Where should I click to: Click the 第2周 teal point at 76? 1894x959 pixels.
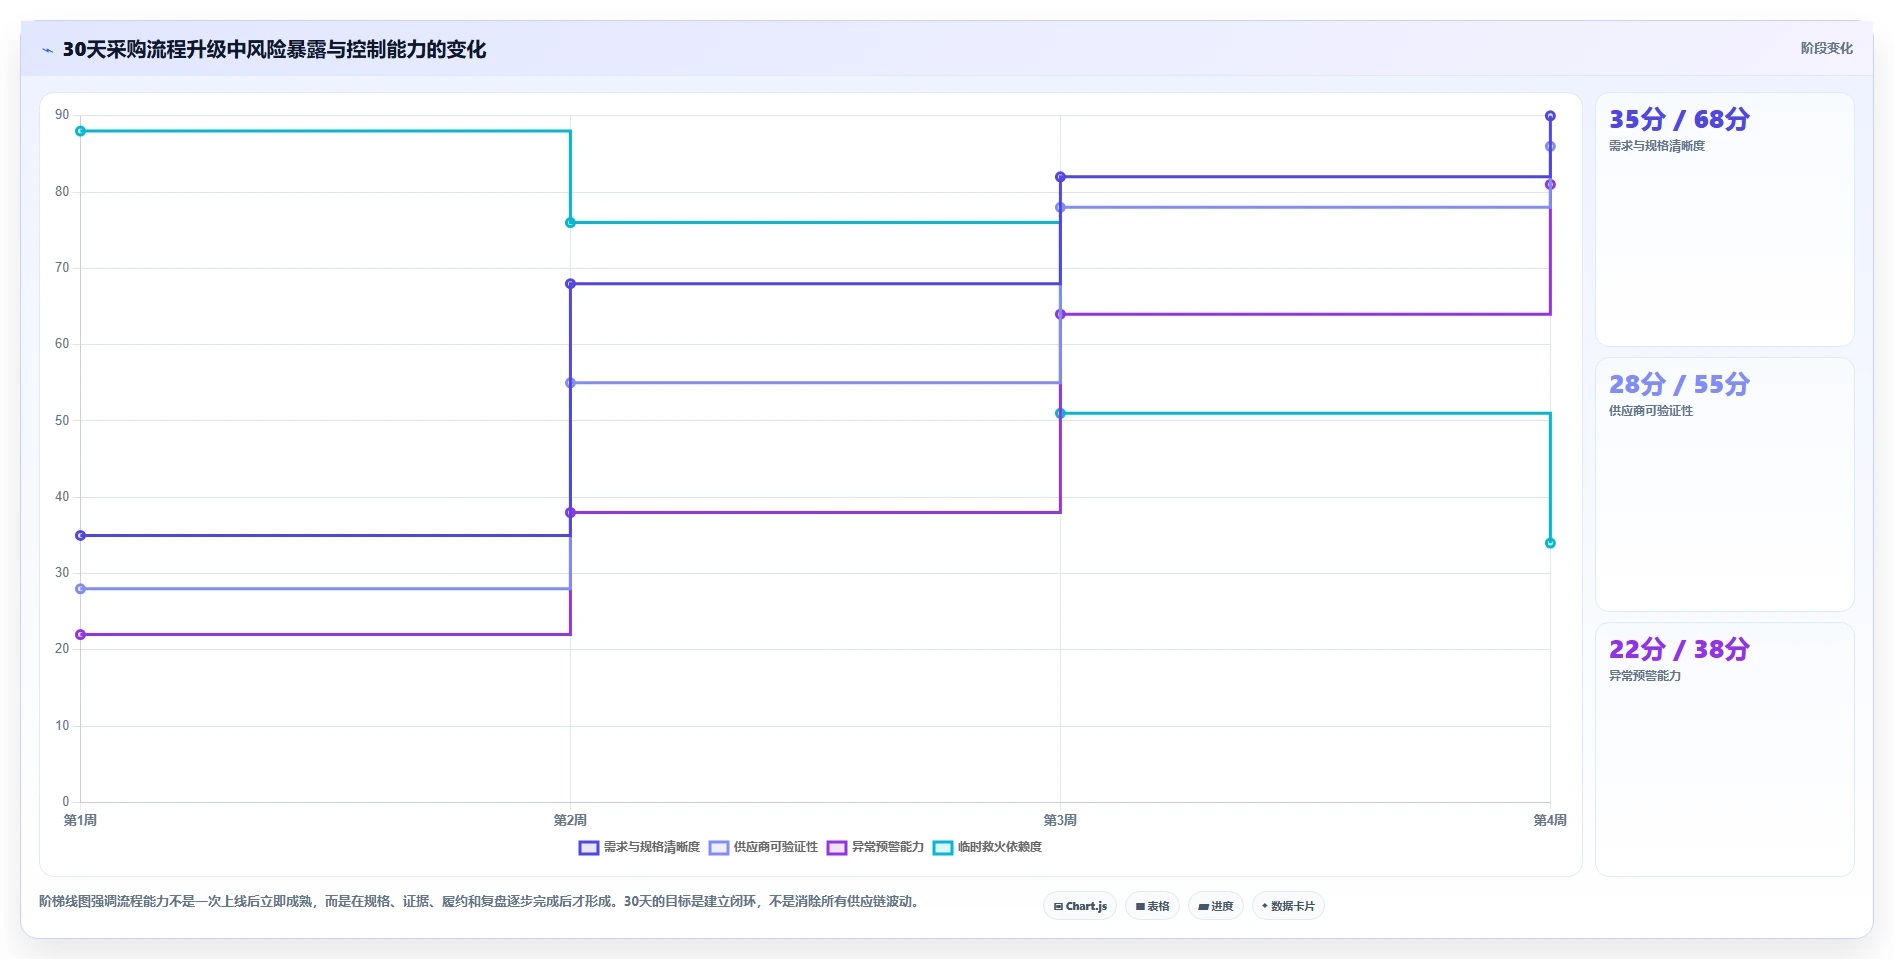click(x=570, y=223)
